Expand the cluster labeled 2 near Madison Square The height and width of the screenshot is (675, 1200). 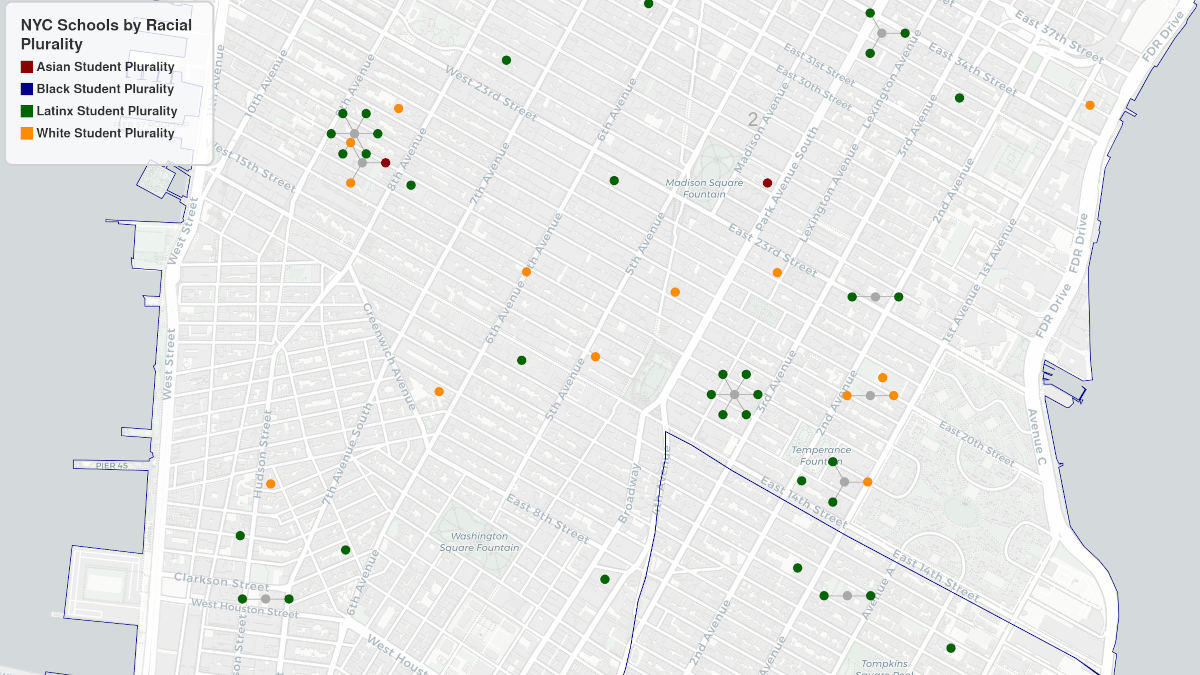click(x=751, y=119)
